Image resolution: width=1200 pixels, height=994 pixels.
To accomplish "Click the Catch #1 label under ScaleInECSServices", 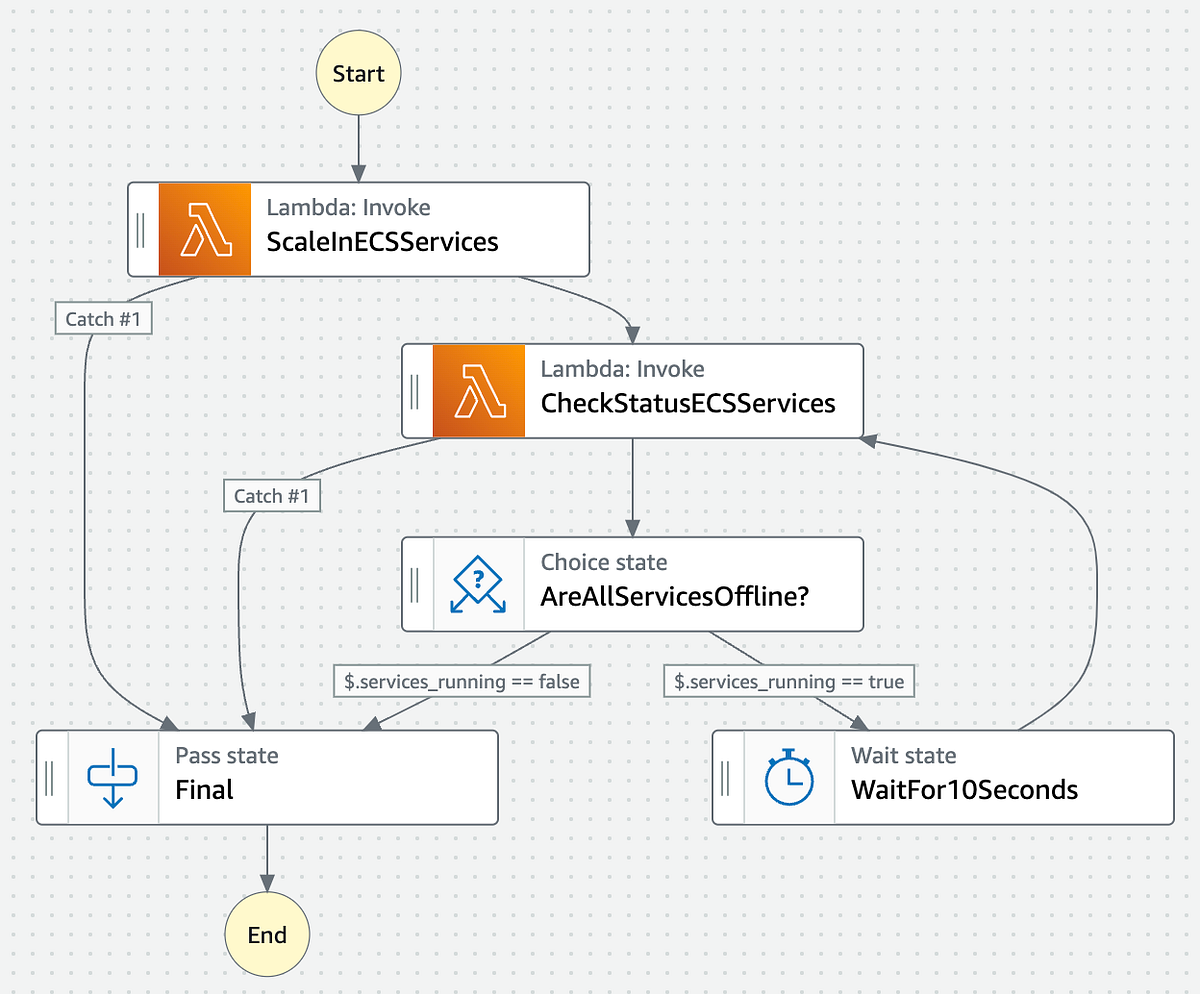I will 103,318.
